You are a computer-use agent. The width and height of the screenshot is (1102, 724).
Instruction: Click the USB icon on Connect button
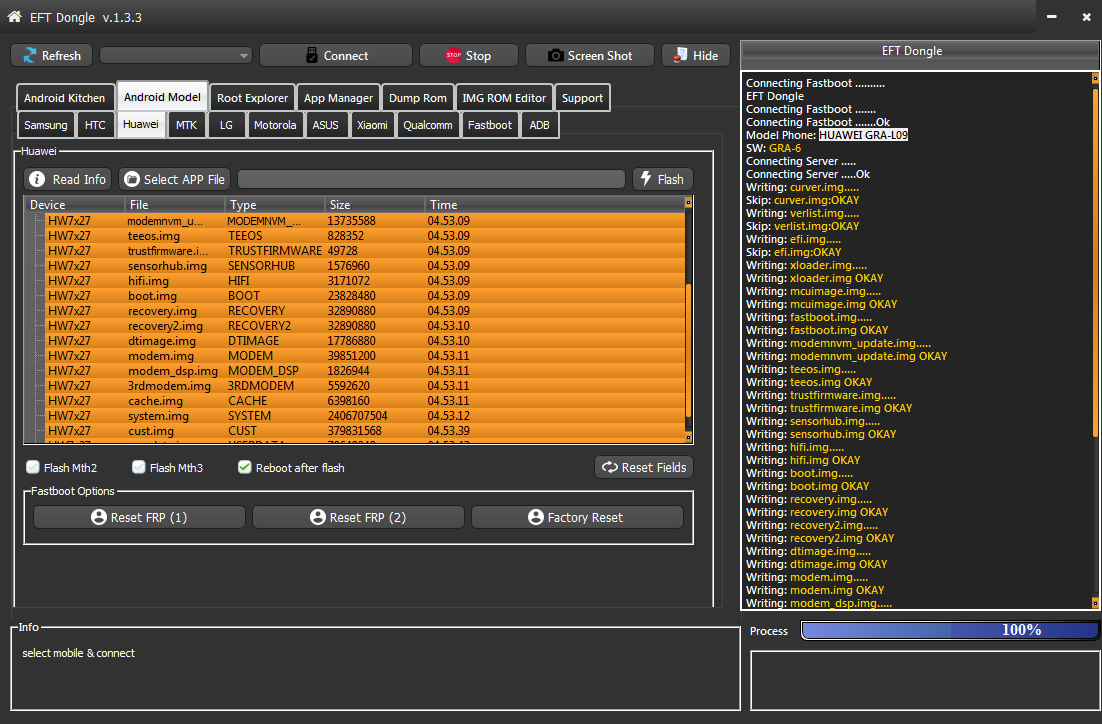[x=312, y=56]
